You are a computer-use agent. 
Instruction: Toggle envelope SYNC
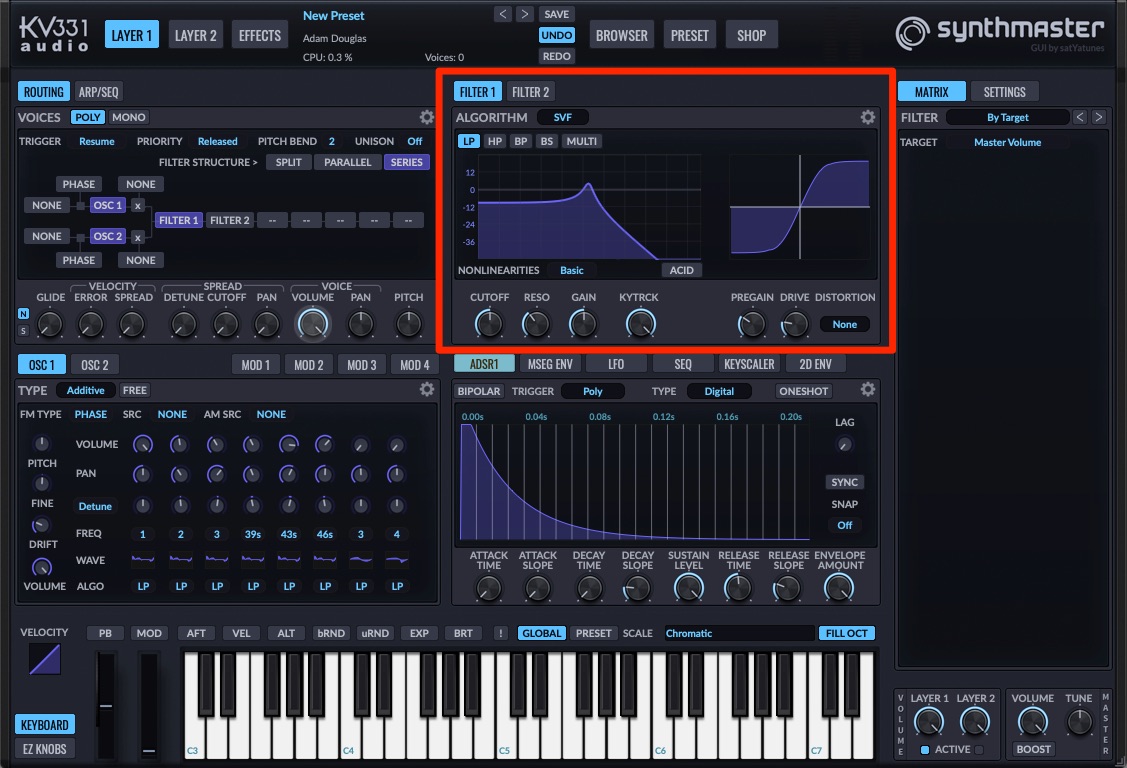(x=845, y=482)
